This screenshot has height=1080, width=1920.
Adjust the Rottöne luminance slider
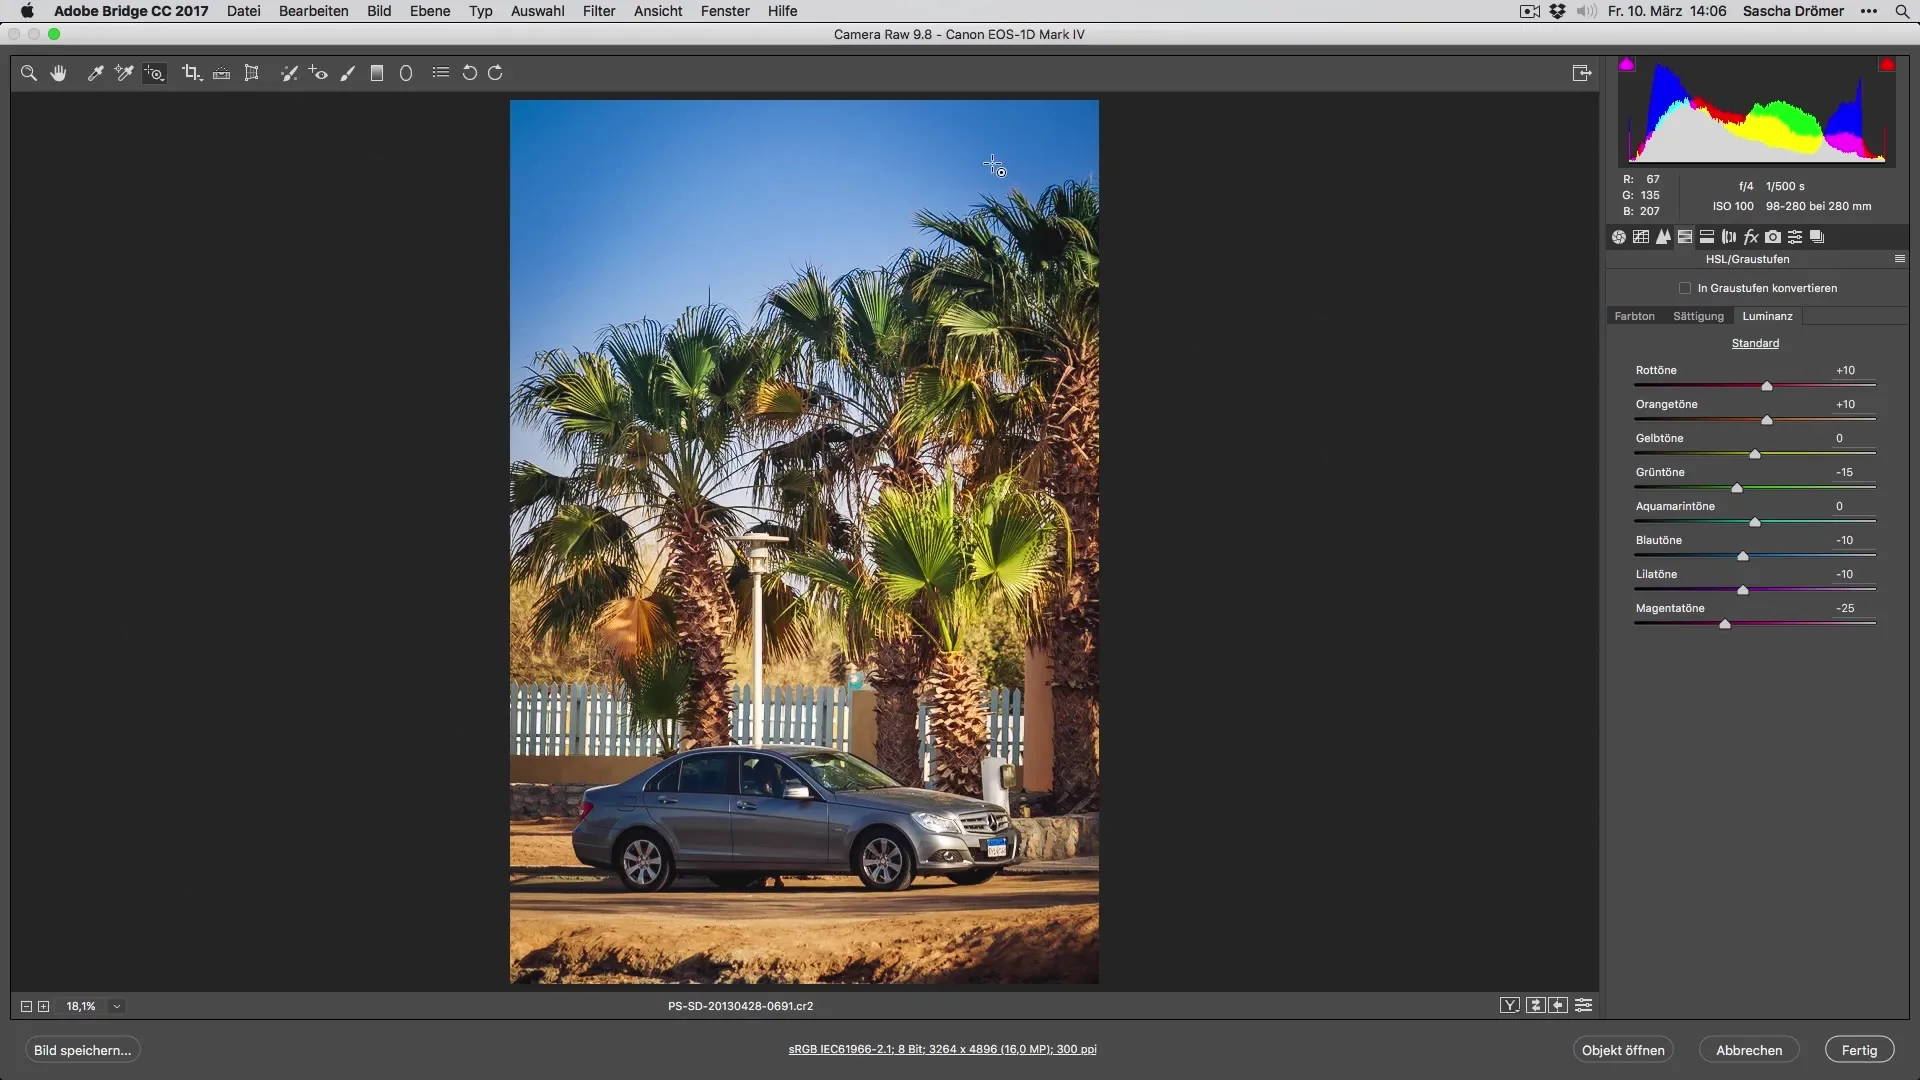(x=1767, y=386)
